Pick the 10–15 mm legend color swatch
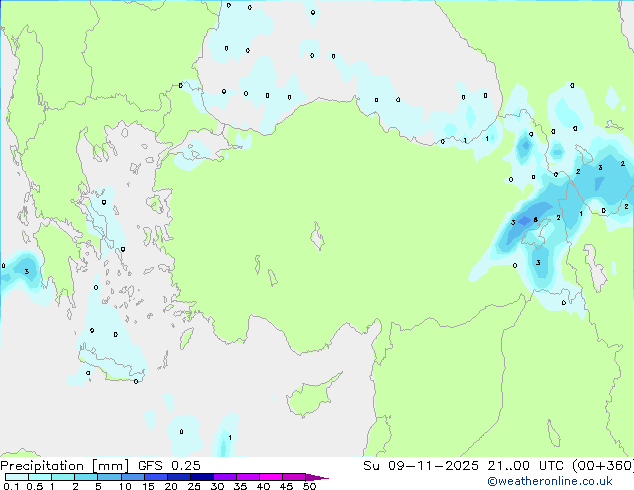Screen dimensions: 634x490 coord(132,477)
